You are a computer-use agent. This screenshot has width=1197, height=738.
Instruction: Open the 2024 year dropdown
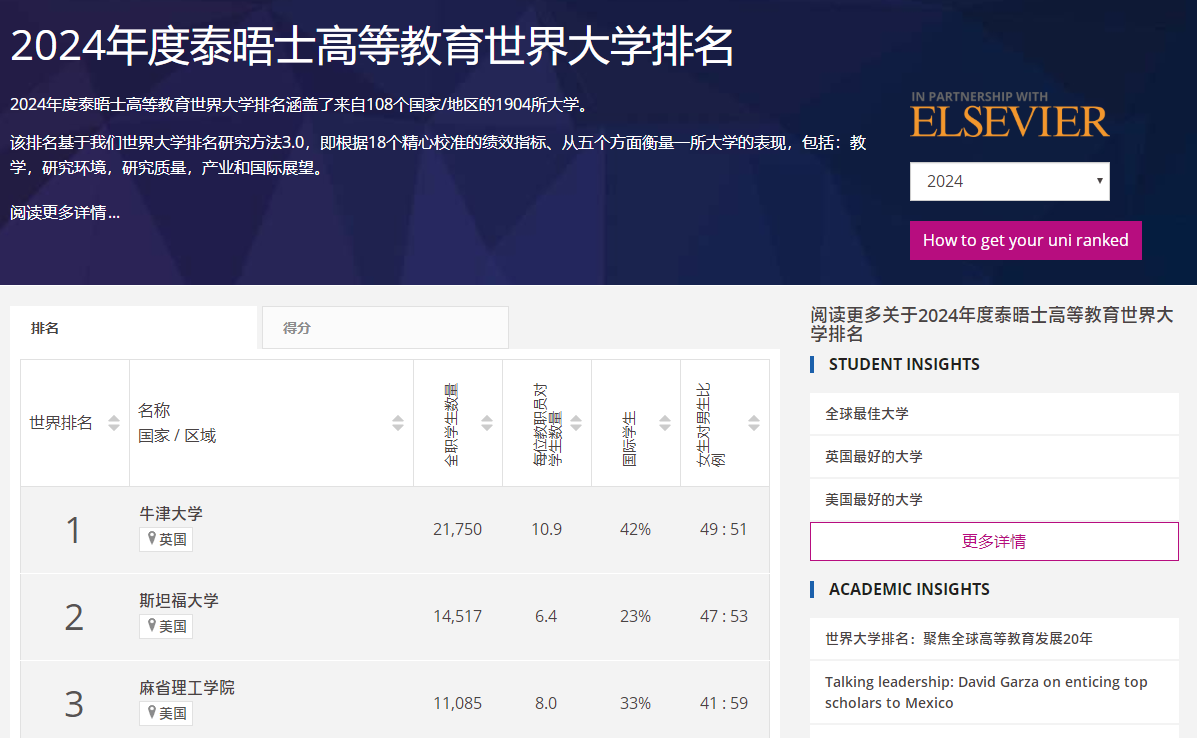click(x=1009, y=181)
